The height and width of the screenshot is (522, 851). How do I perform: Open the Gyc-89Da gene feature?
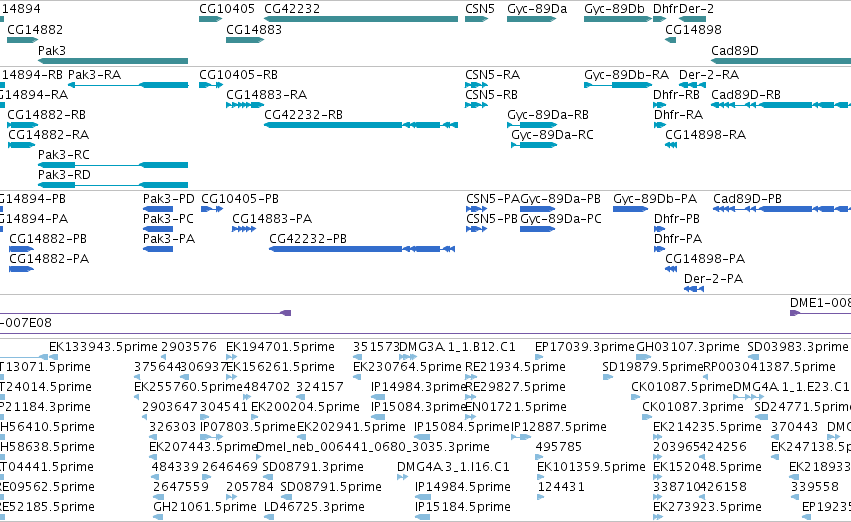coord(531,19)
